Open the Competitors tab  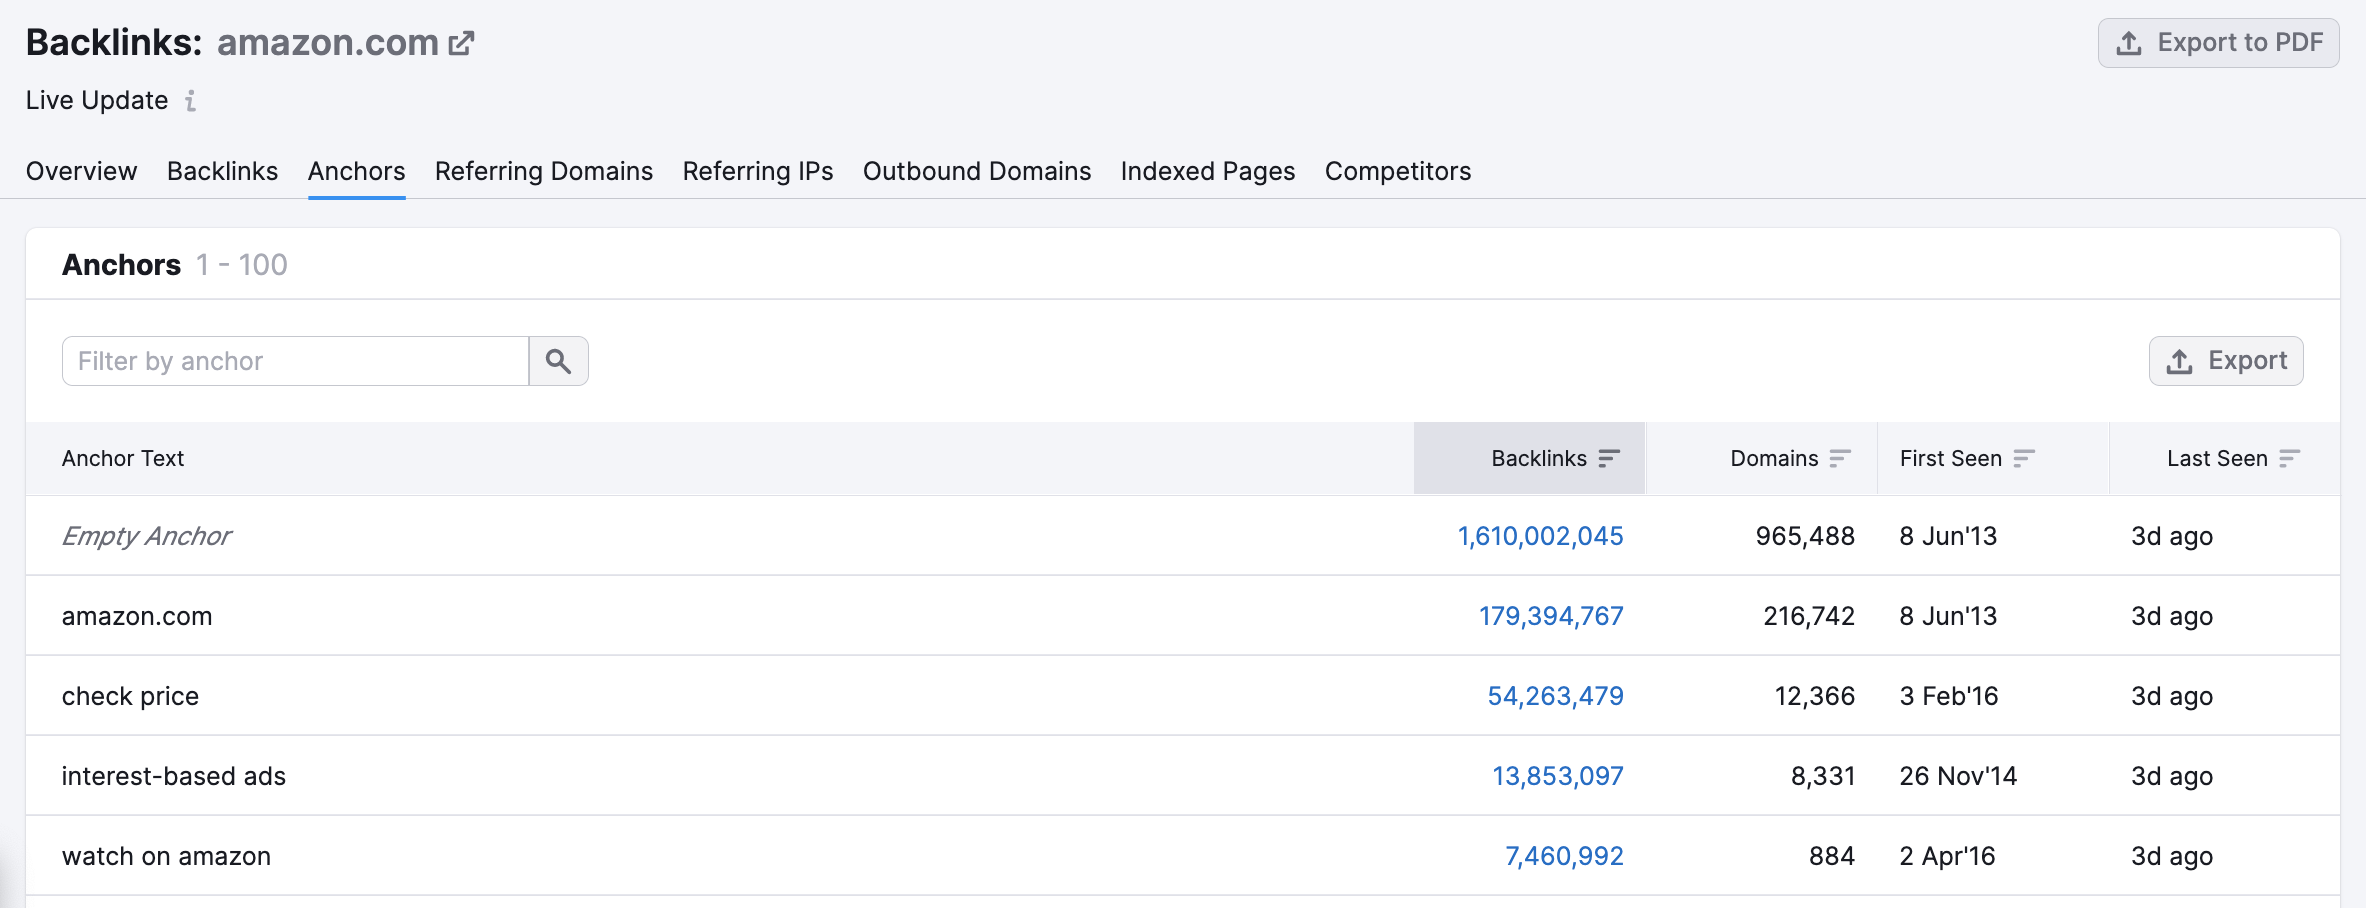1397,171
